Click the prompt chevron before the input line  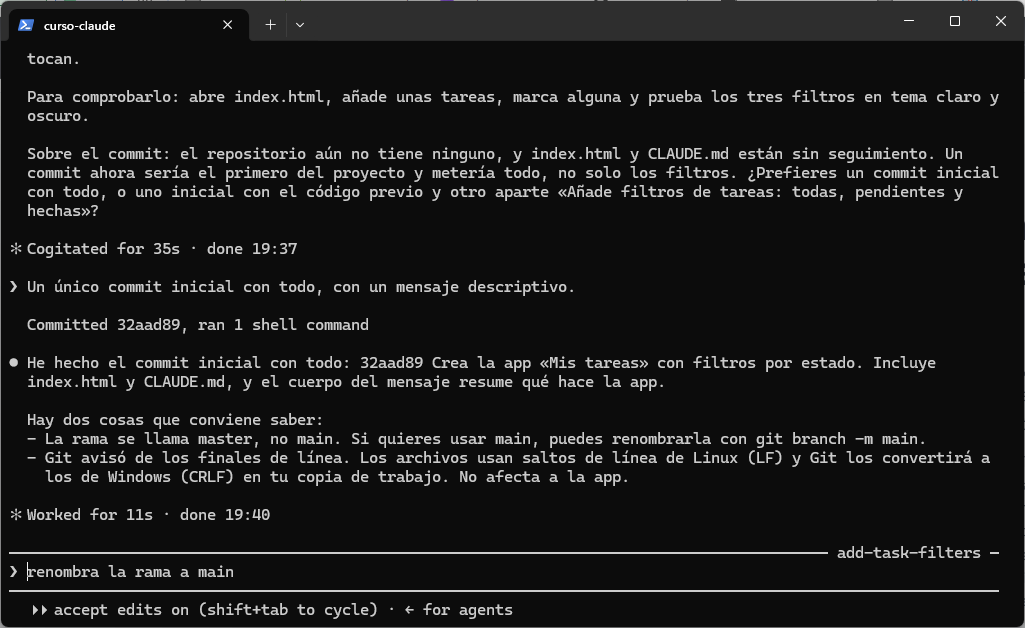(14, 572)
